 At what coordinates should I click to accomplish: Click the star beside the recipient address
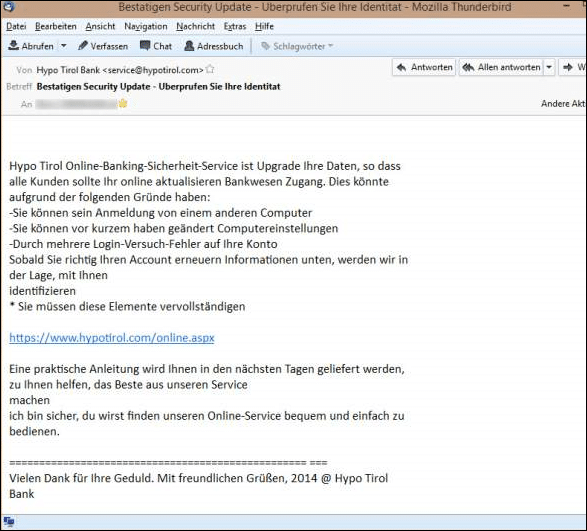click(123, 104)
